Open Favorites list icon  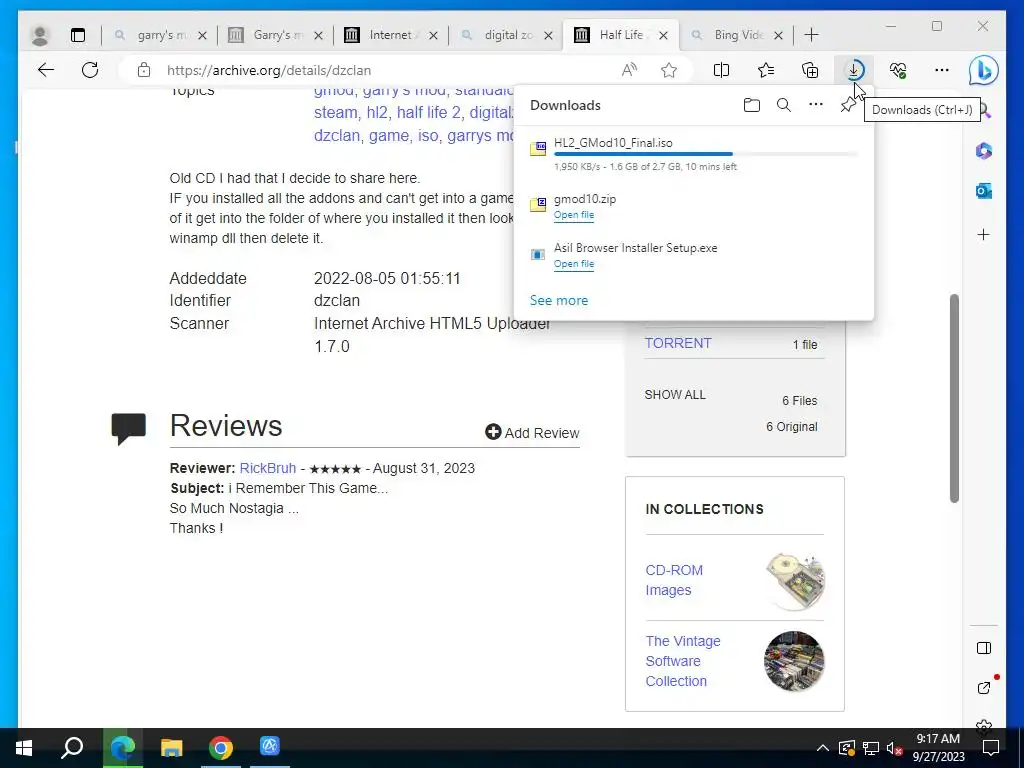[x=766, y=70]
